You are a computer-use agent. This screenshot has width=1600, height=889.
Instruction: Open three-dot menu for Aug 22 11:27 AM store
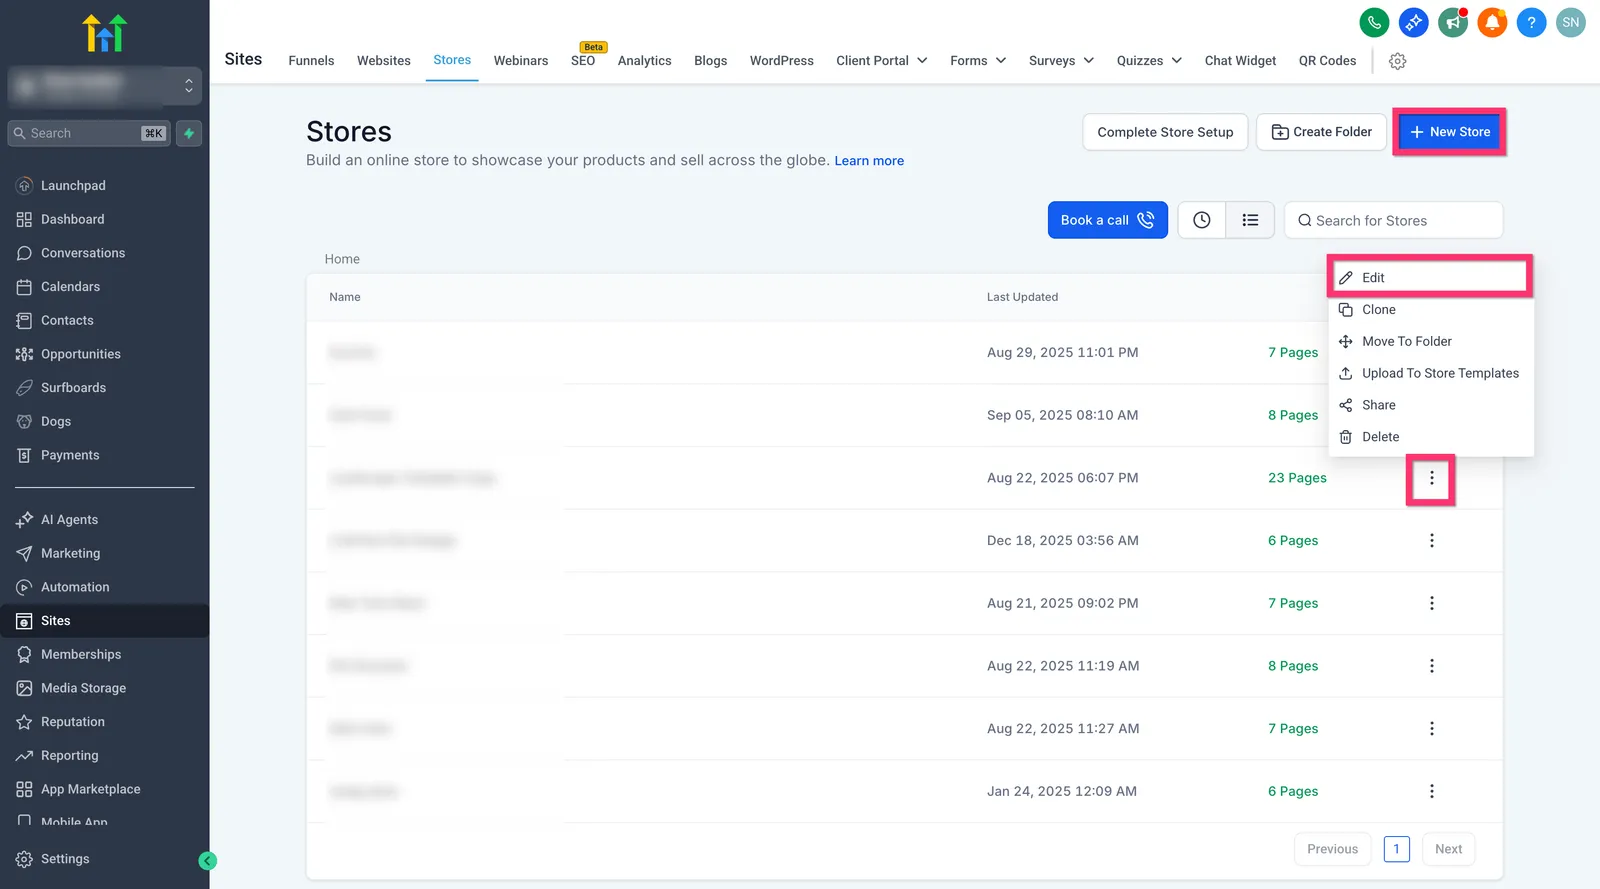click(x=1431, y=729)
